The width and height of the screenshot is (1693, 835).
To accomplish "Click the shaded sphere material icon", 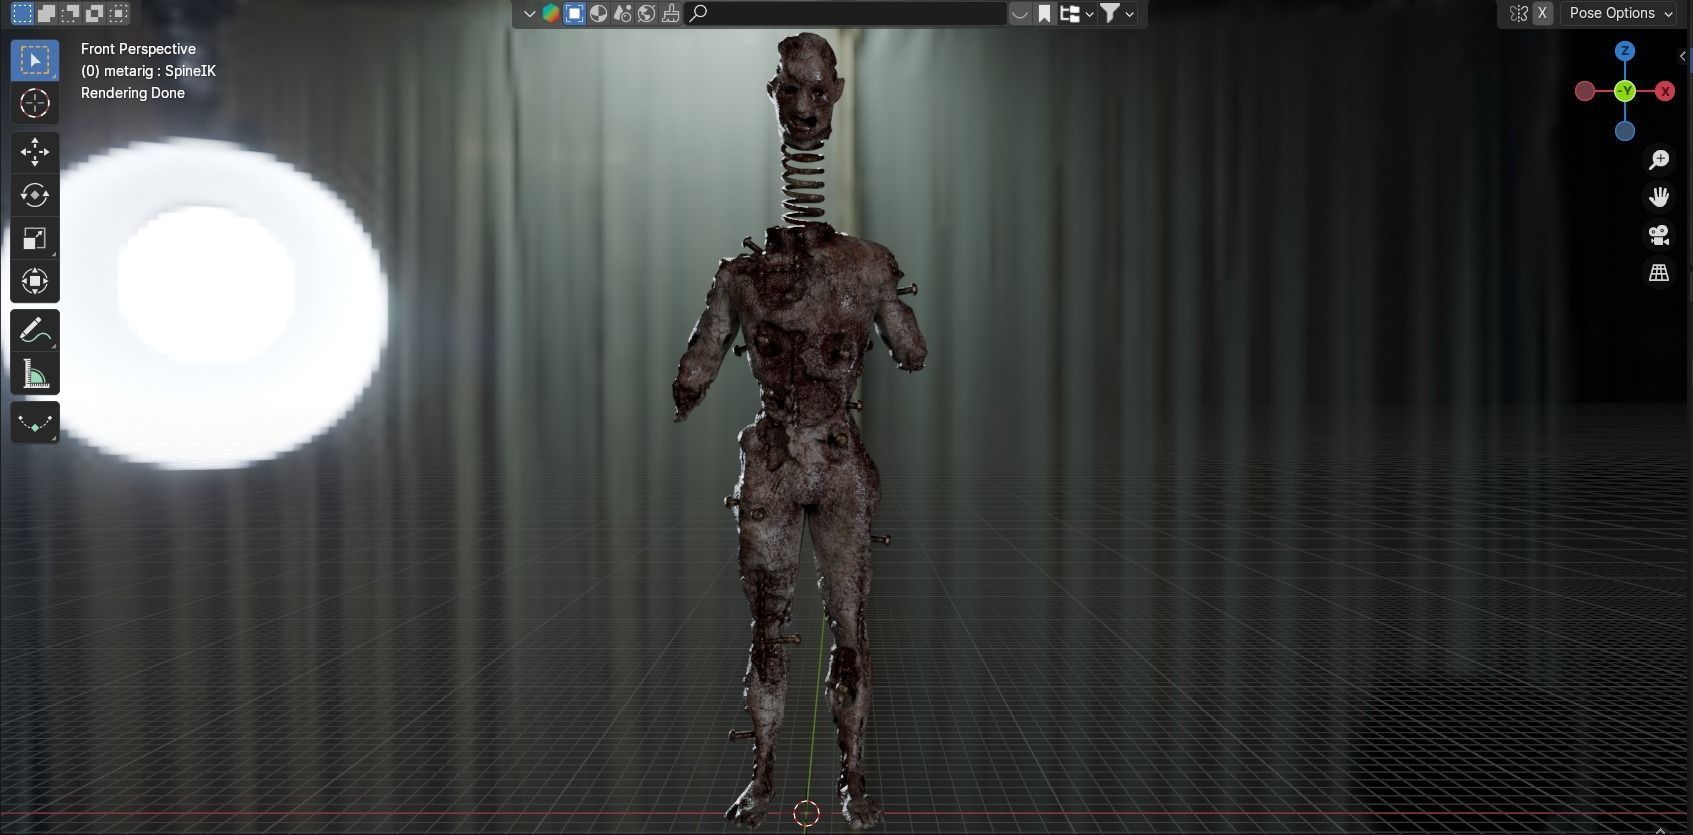I will tap(598, 13).
